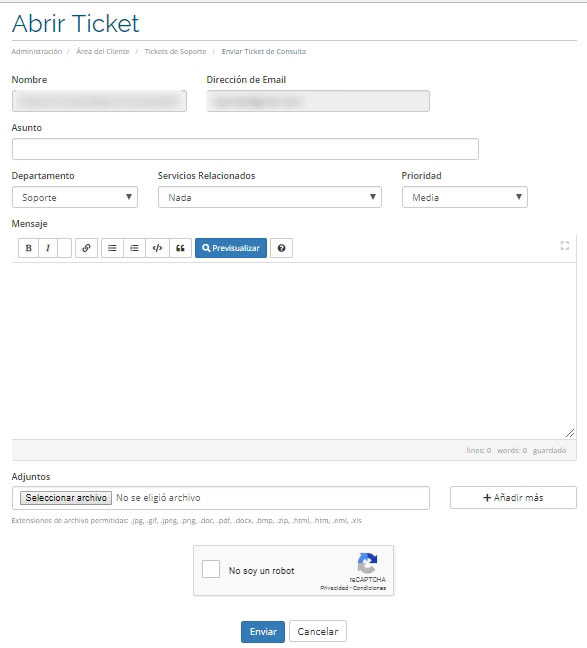Screen dimensions: 587x648
Task: Toggle fullscreen mode of the message editor
Action: (565, 245)
